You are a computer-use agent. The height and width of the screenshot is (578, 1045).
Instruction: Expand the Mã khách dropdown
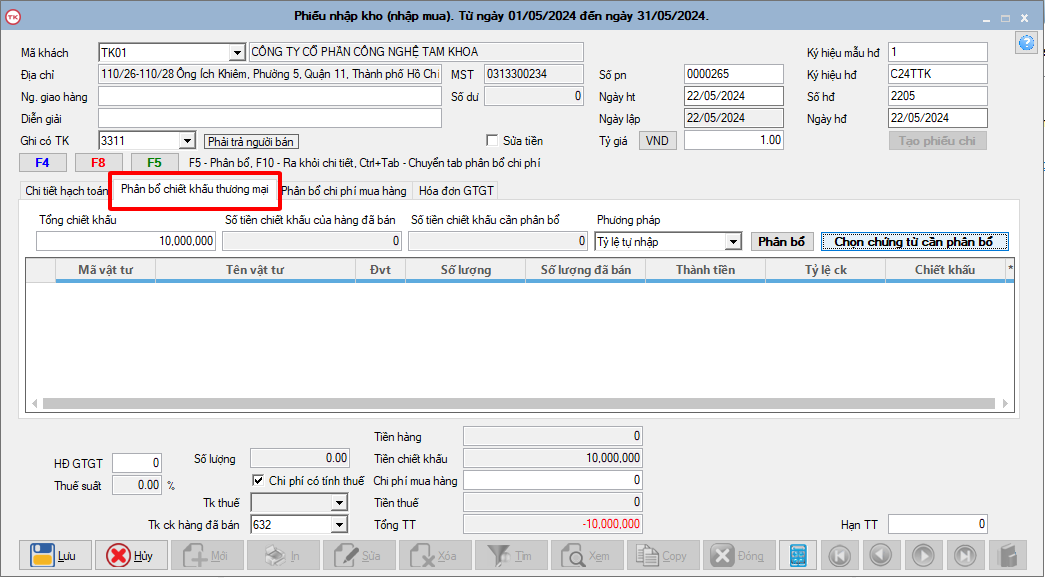pyautogui.click(x=236, y=52)
